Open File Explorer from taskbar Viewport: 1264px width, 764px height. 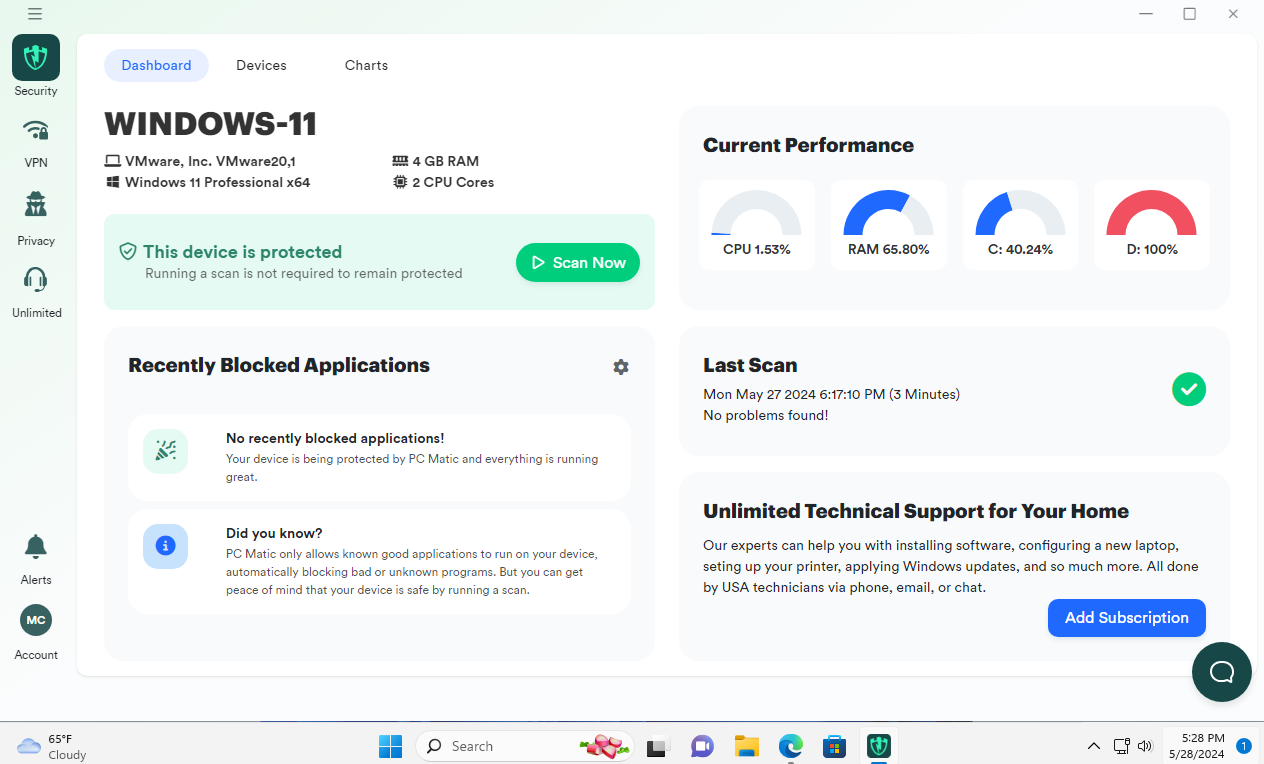tap(746, 746)
